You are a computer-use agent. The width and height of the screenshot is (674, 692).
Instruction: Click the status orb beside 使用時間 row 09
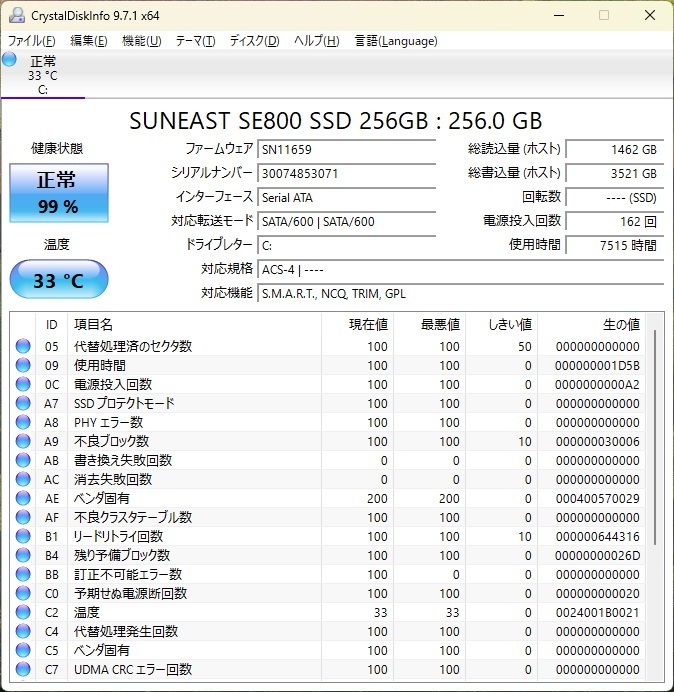(x=23, y=365)
